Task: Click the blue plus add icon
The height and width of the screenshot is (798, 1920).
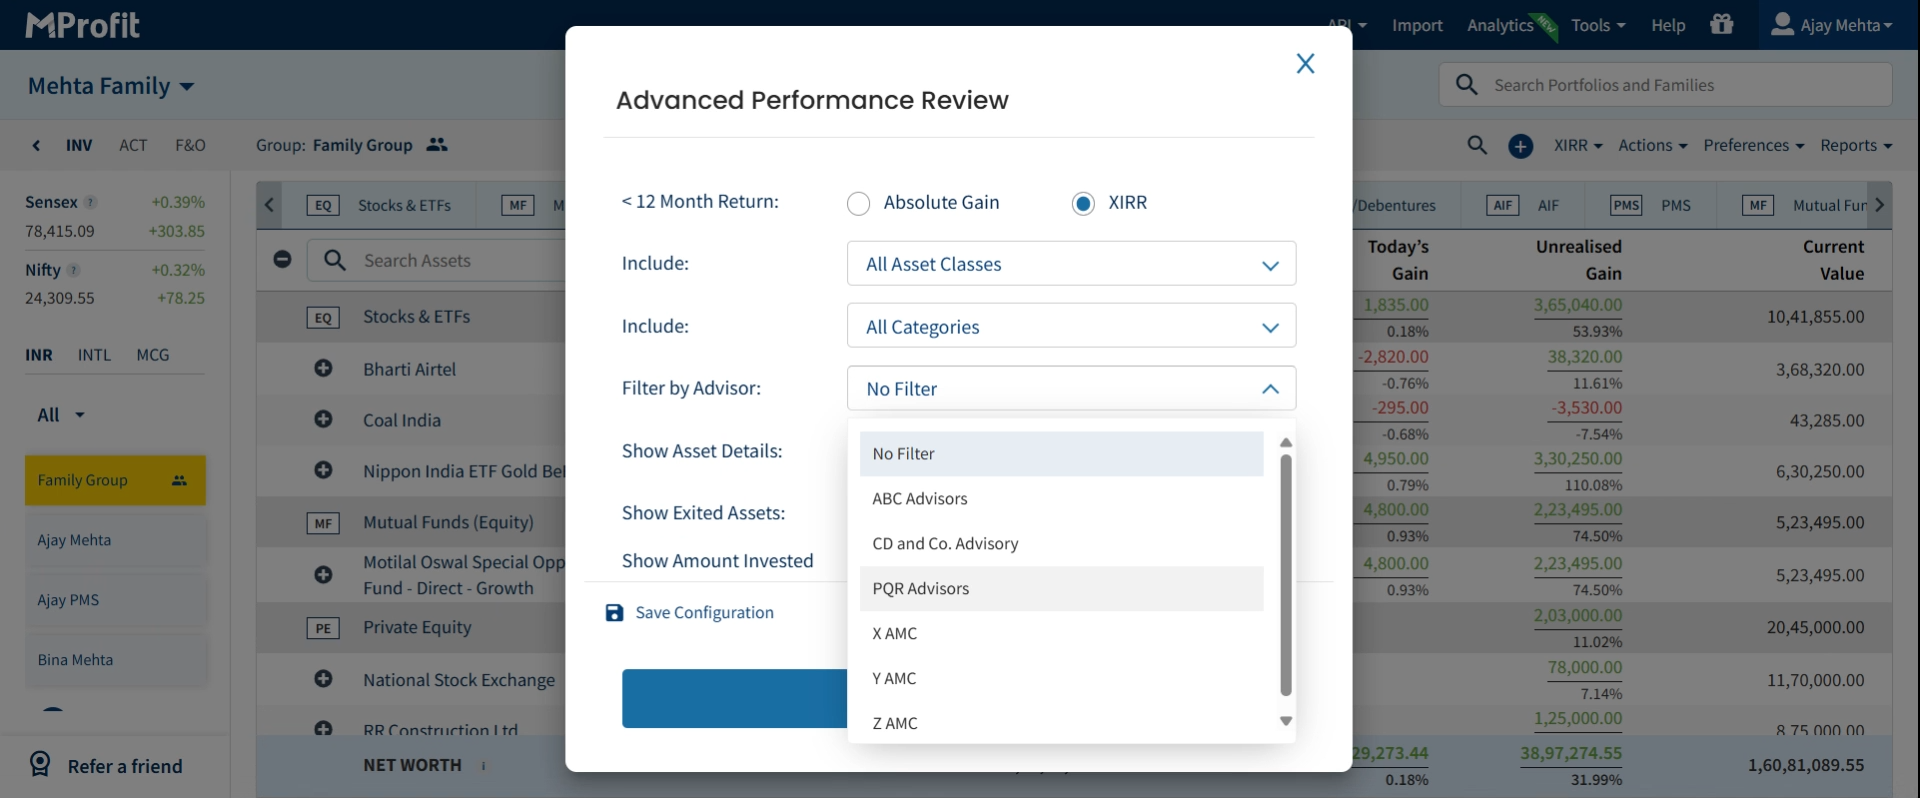Action: [1520, 146]
